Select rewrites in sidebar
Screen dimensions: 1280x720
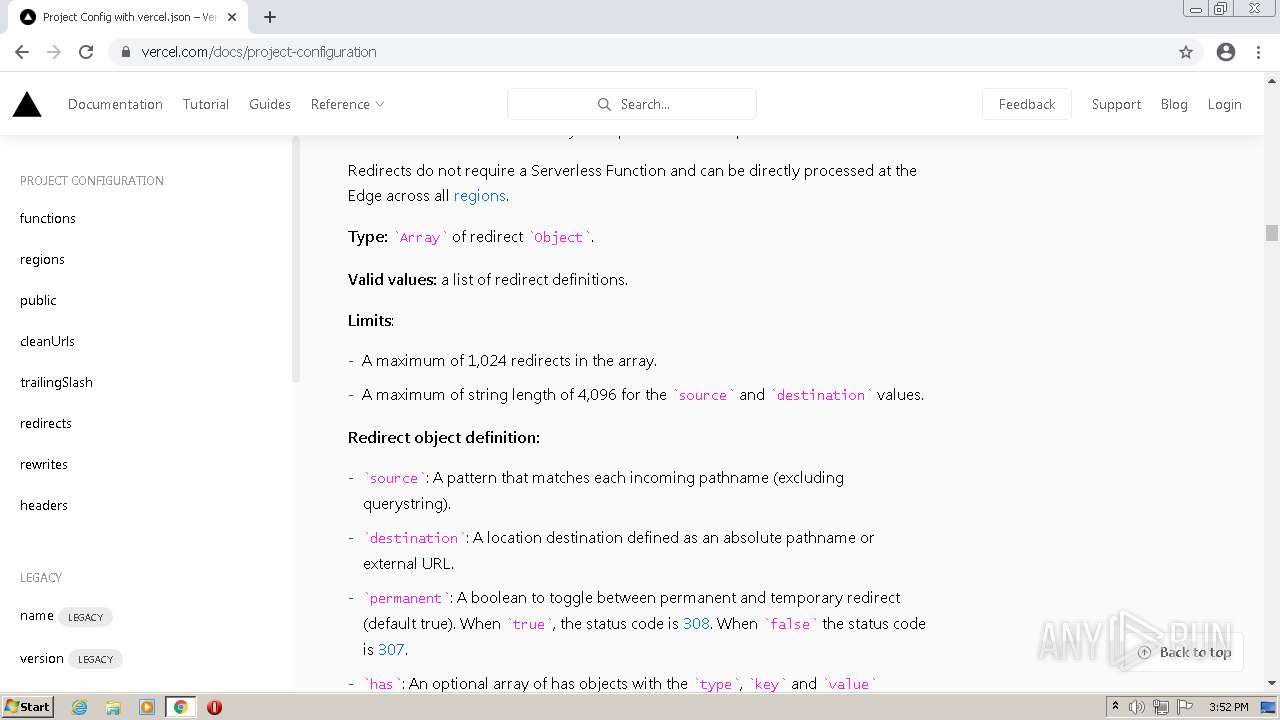pyautogui.click(x=44, y=464)
